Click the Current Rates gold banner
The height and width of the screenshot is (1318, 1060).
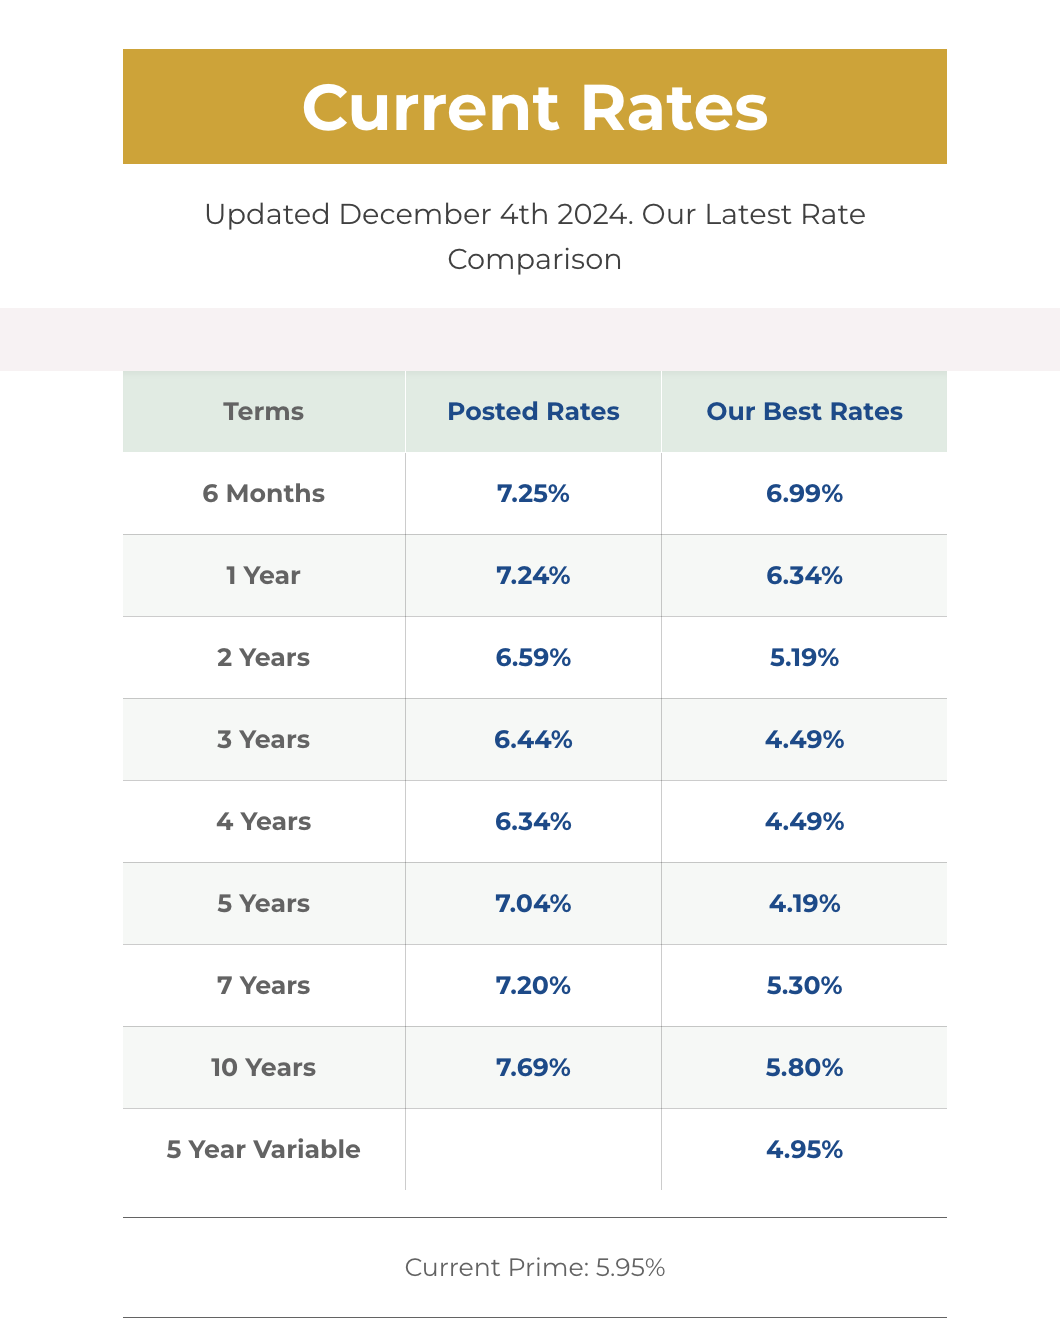[x=535, y=106]
